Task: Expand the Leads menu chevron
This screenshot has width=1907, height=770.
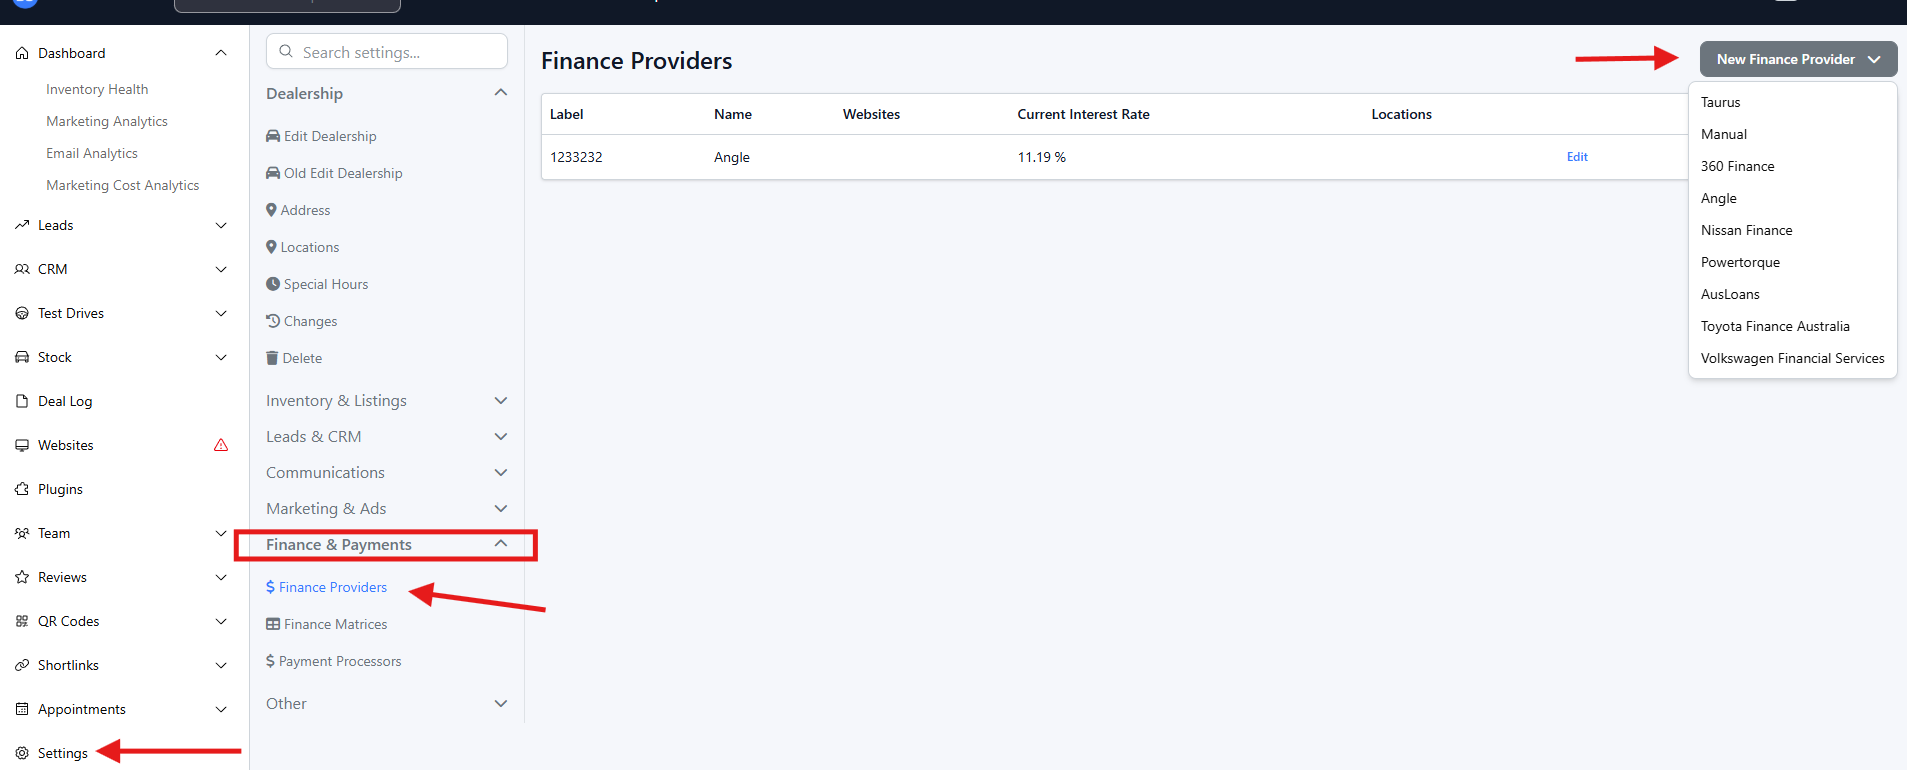Action: point(221,225)
